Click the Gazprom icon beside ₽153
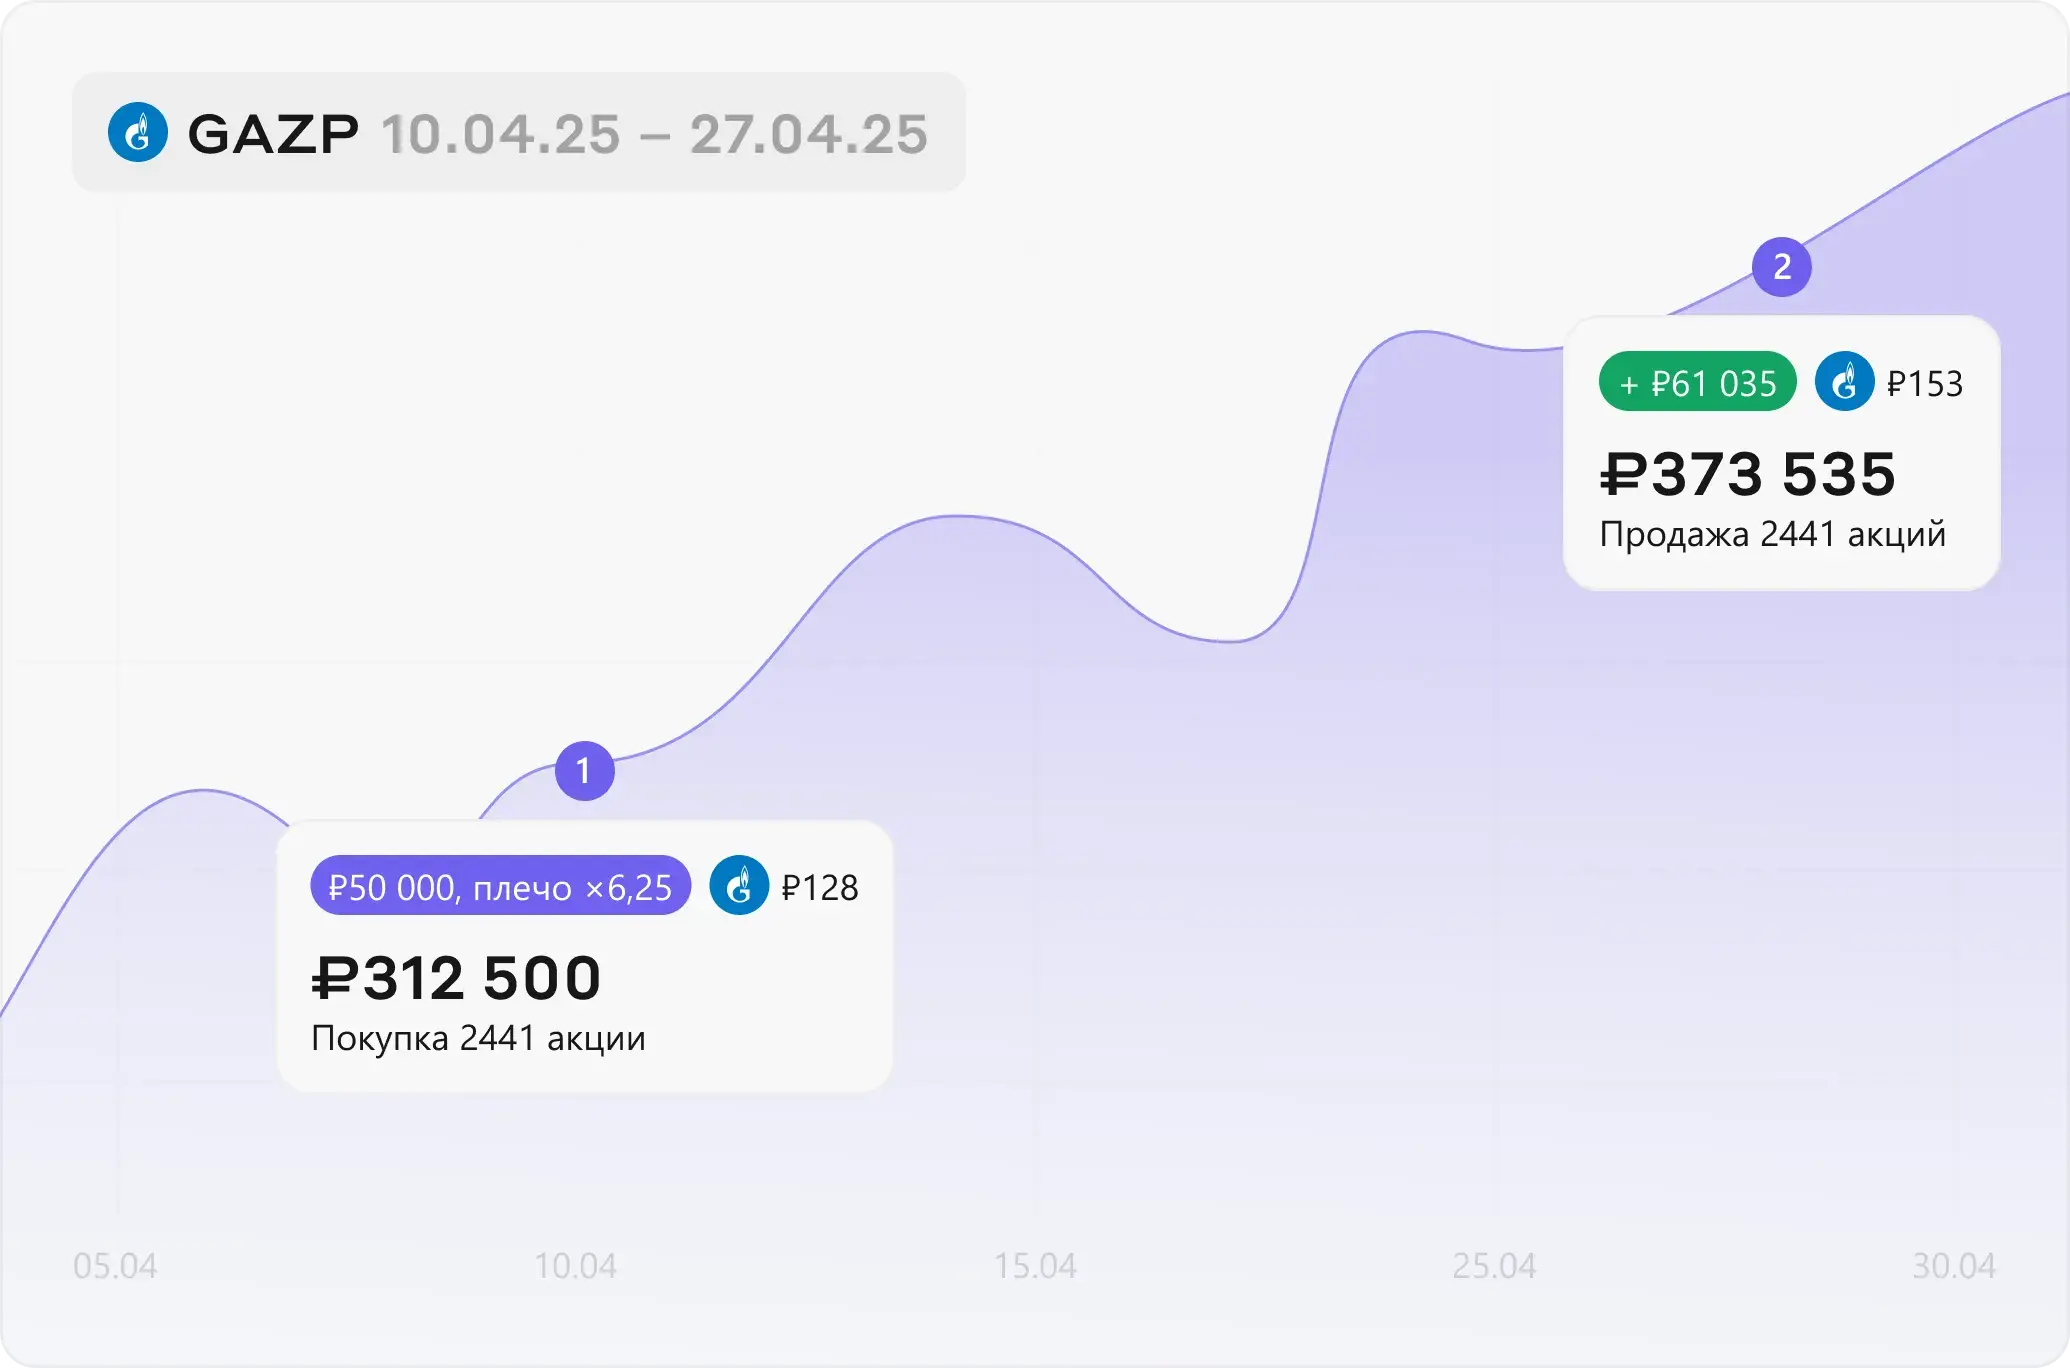 [1844, 382]
